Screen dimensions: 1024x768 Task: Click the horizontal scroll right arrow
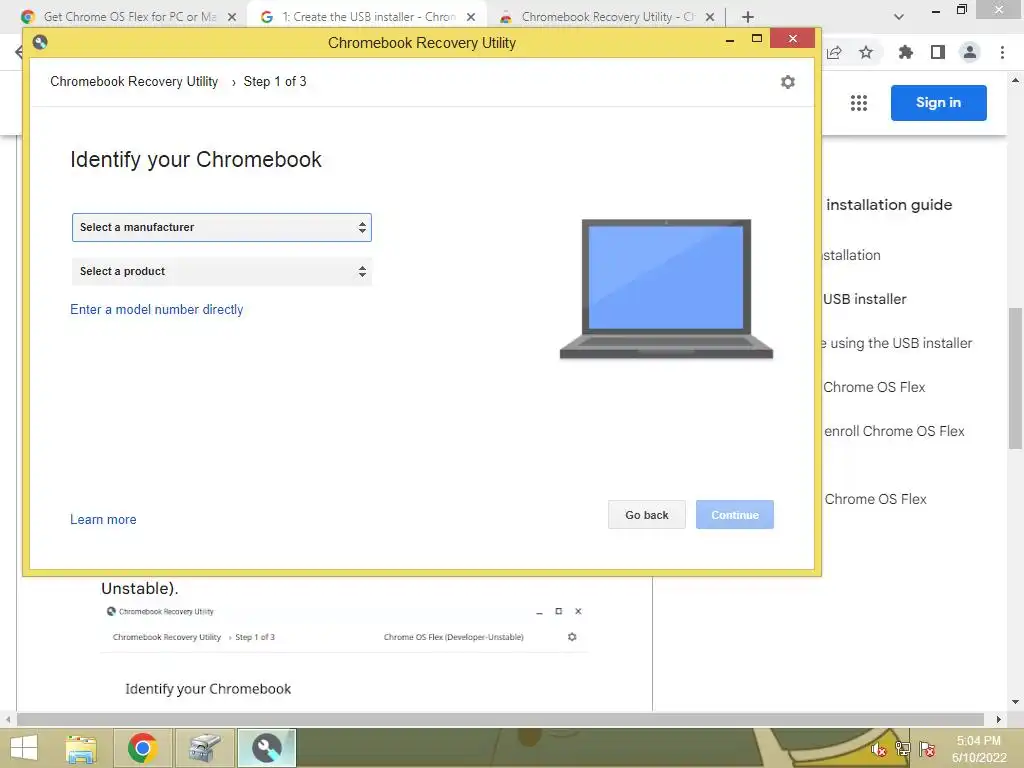pos(999,720)
